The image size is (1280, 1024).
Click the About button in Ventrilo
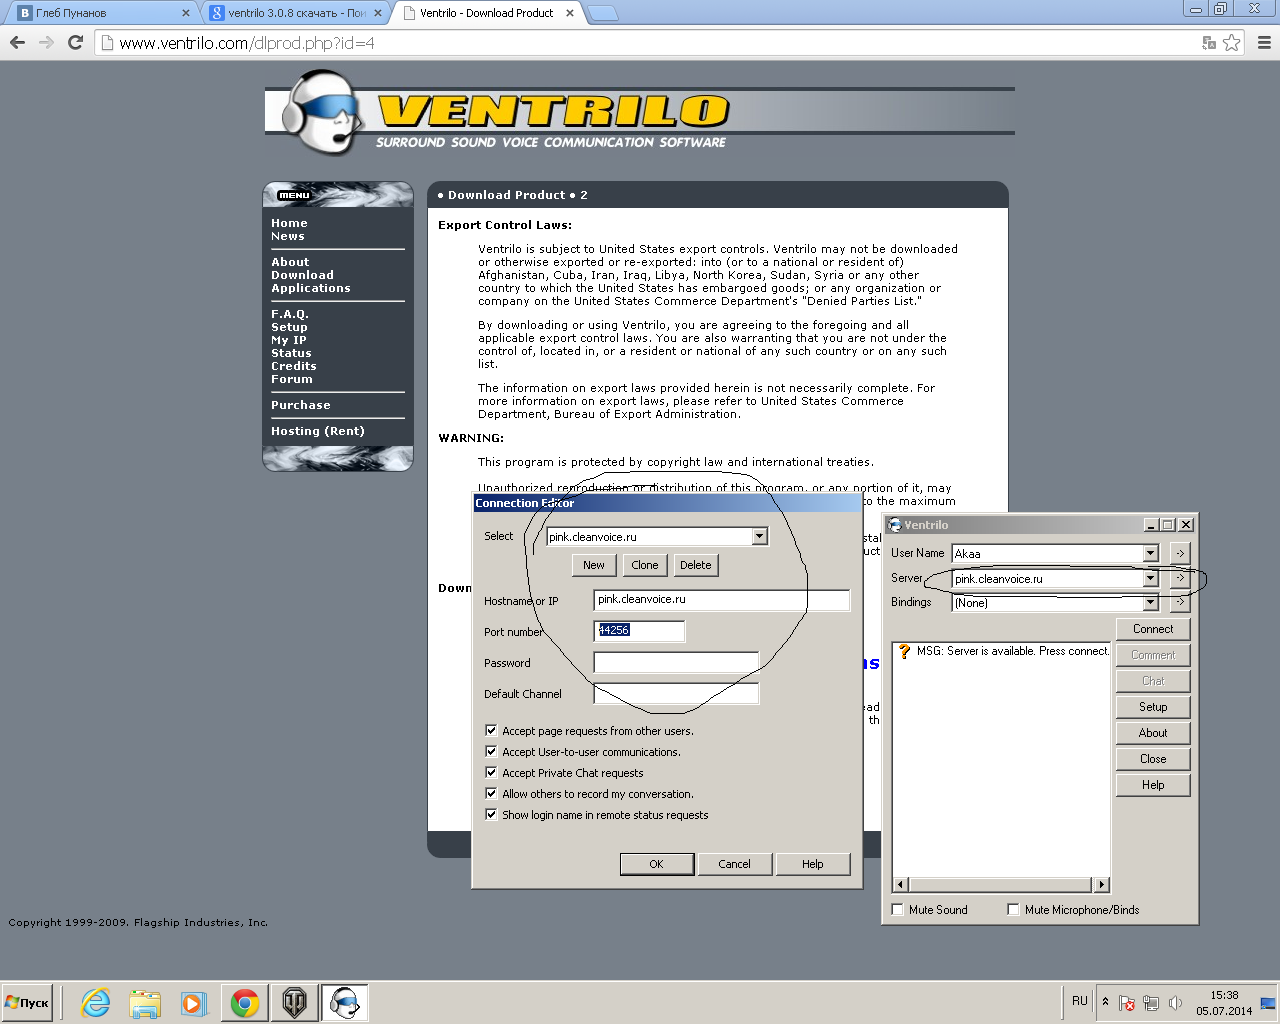click(1153, 733)
